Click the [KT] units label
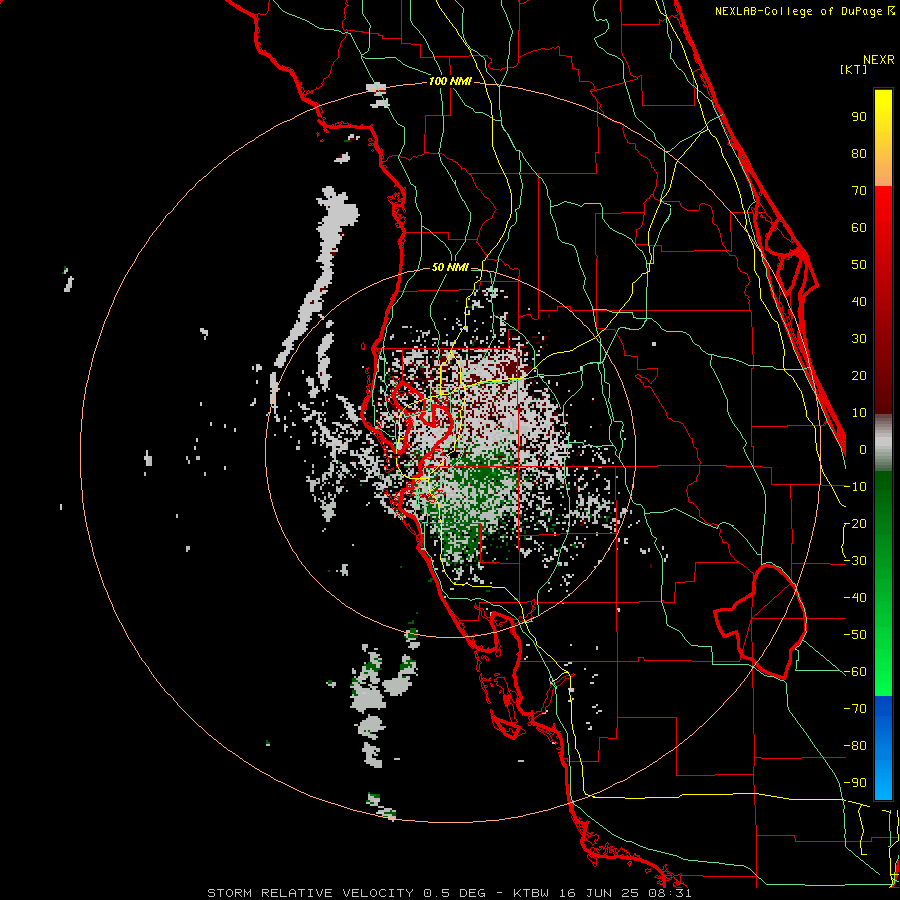 (x=854, y=69)
